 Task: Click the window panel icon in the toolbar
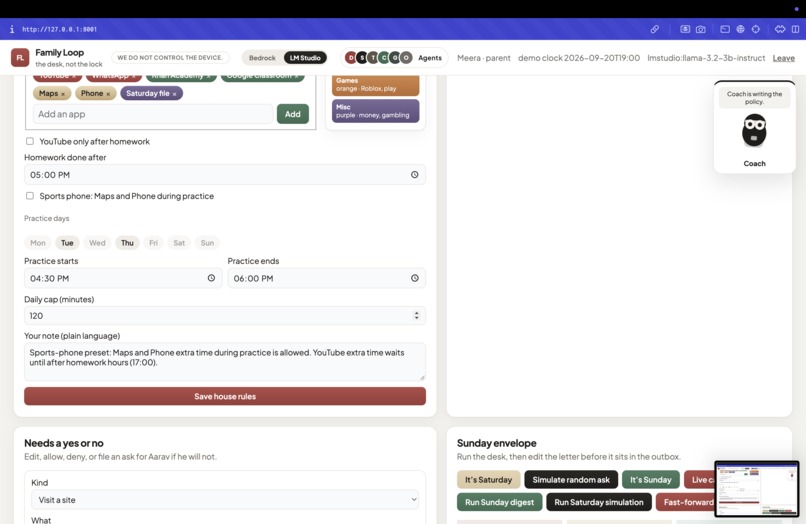click(725, 29)
